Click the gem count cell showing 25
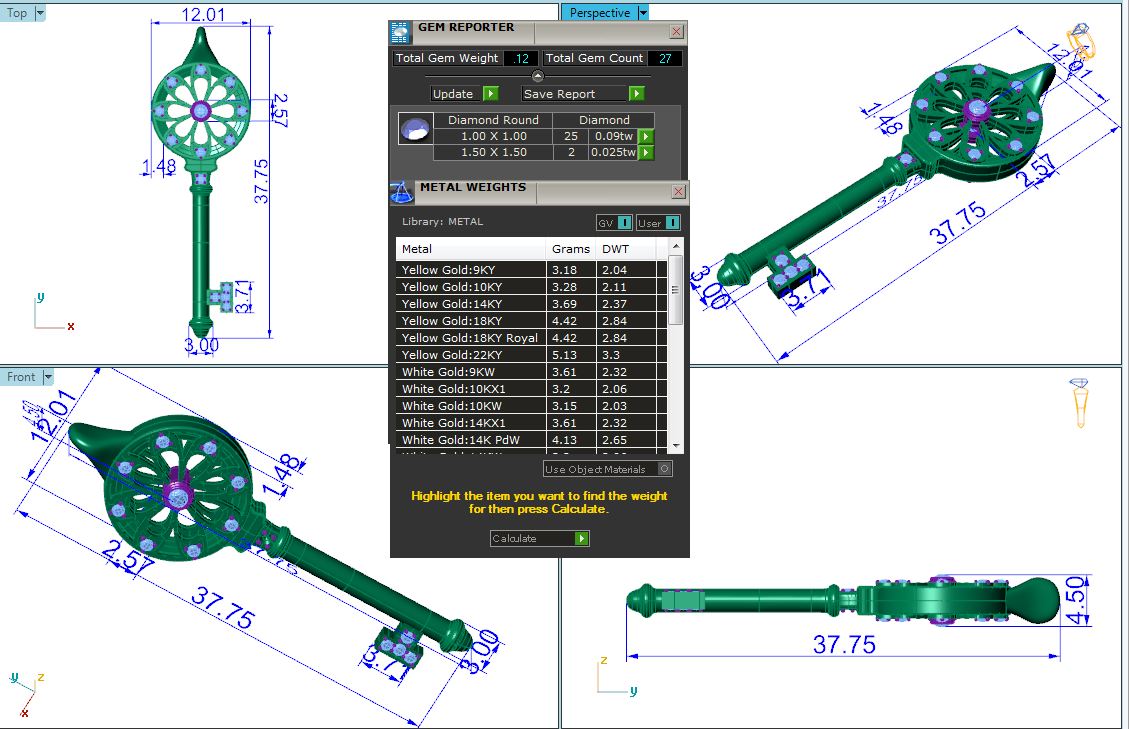This screenshot has width=1129, height=729. [571, 136]
